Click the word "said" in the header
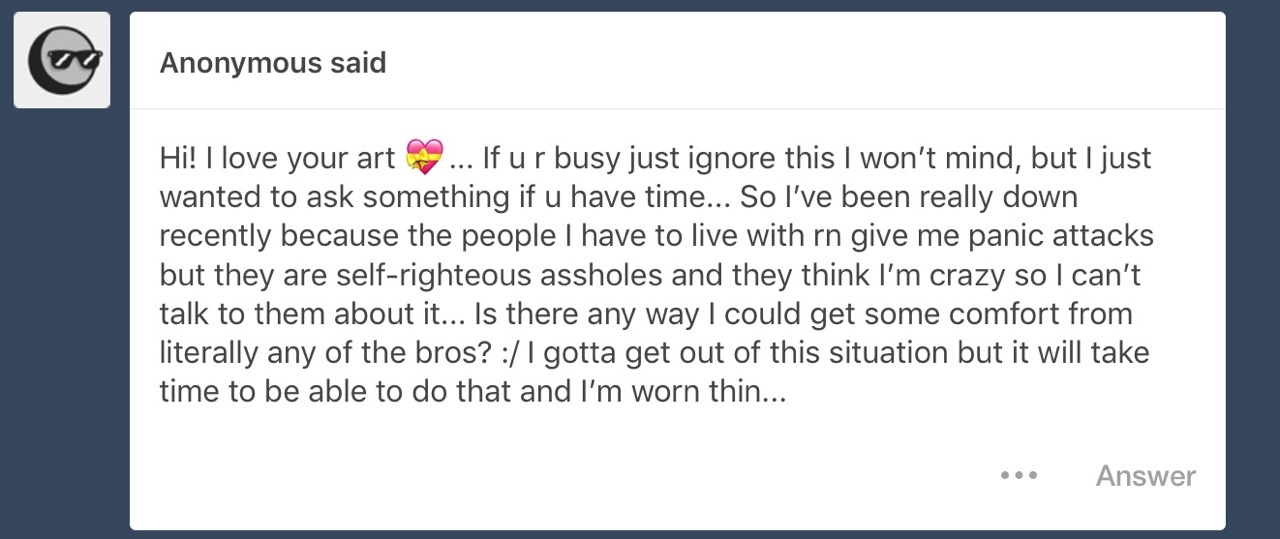Screen dimensions: 1280x539 click(x=359, y=63)
